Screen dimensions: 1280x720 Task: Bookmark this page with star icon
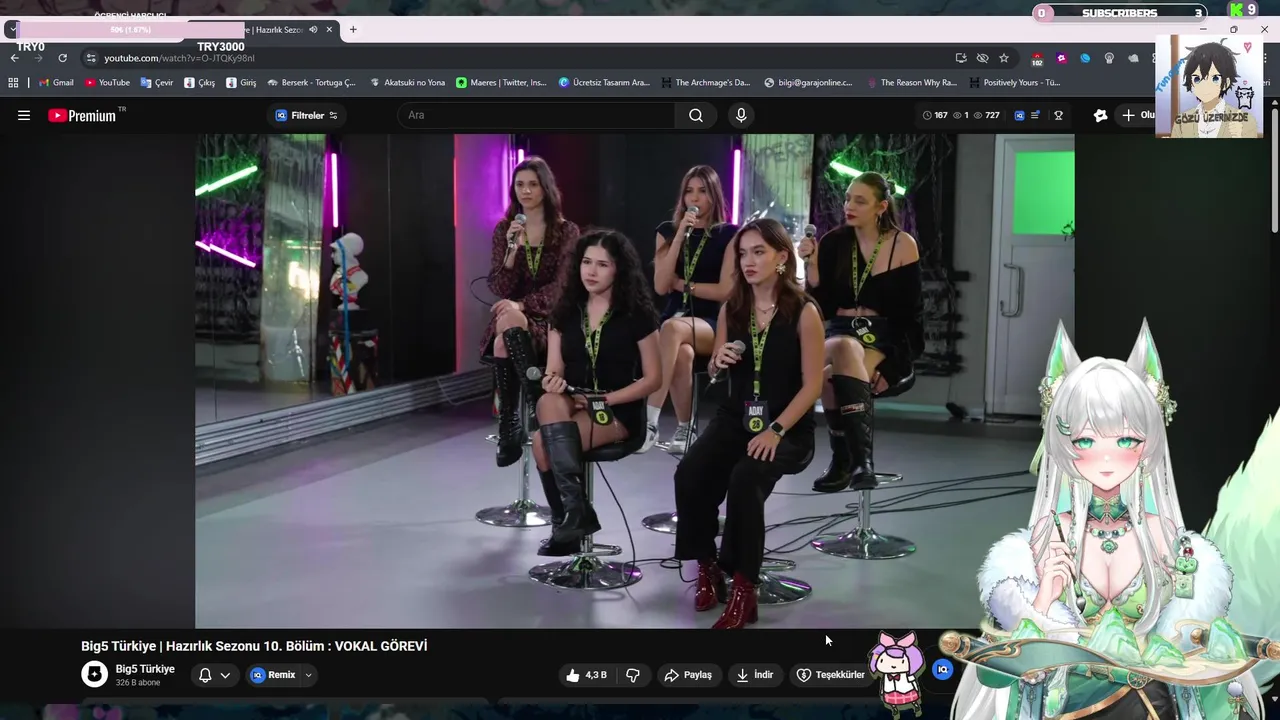1004,58
